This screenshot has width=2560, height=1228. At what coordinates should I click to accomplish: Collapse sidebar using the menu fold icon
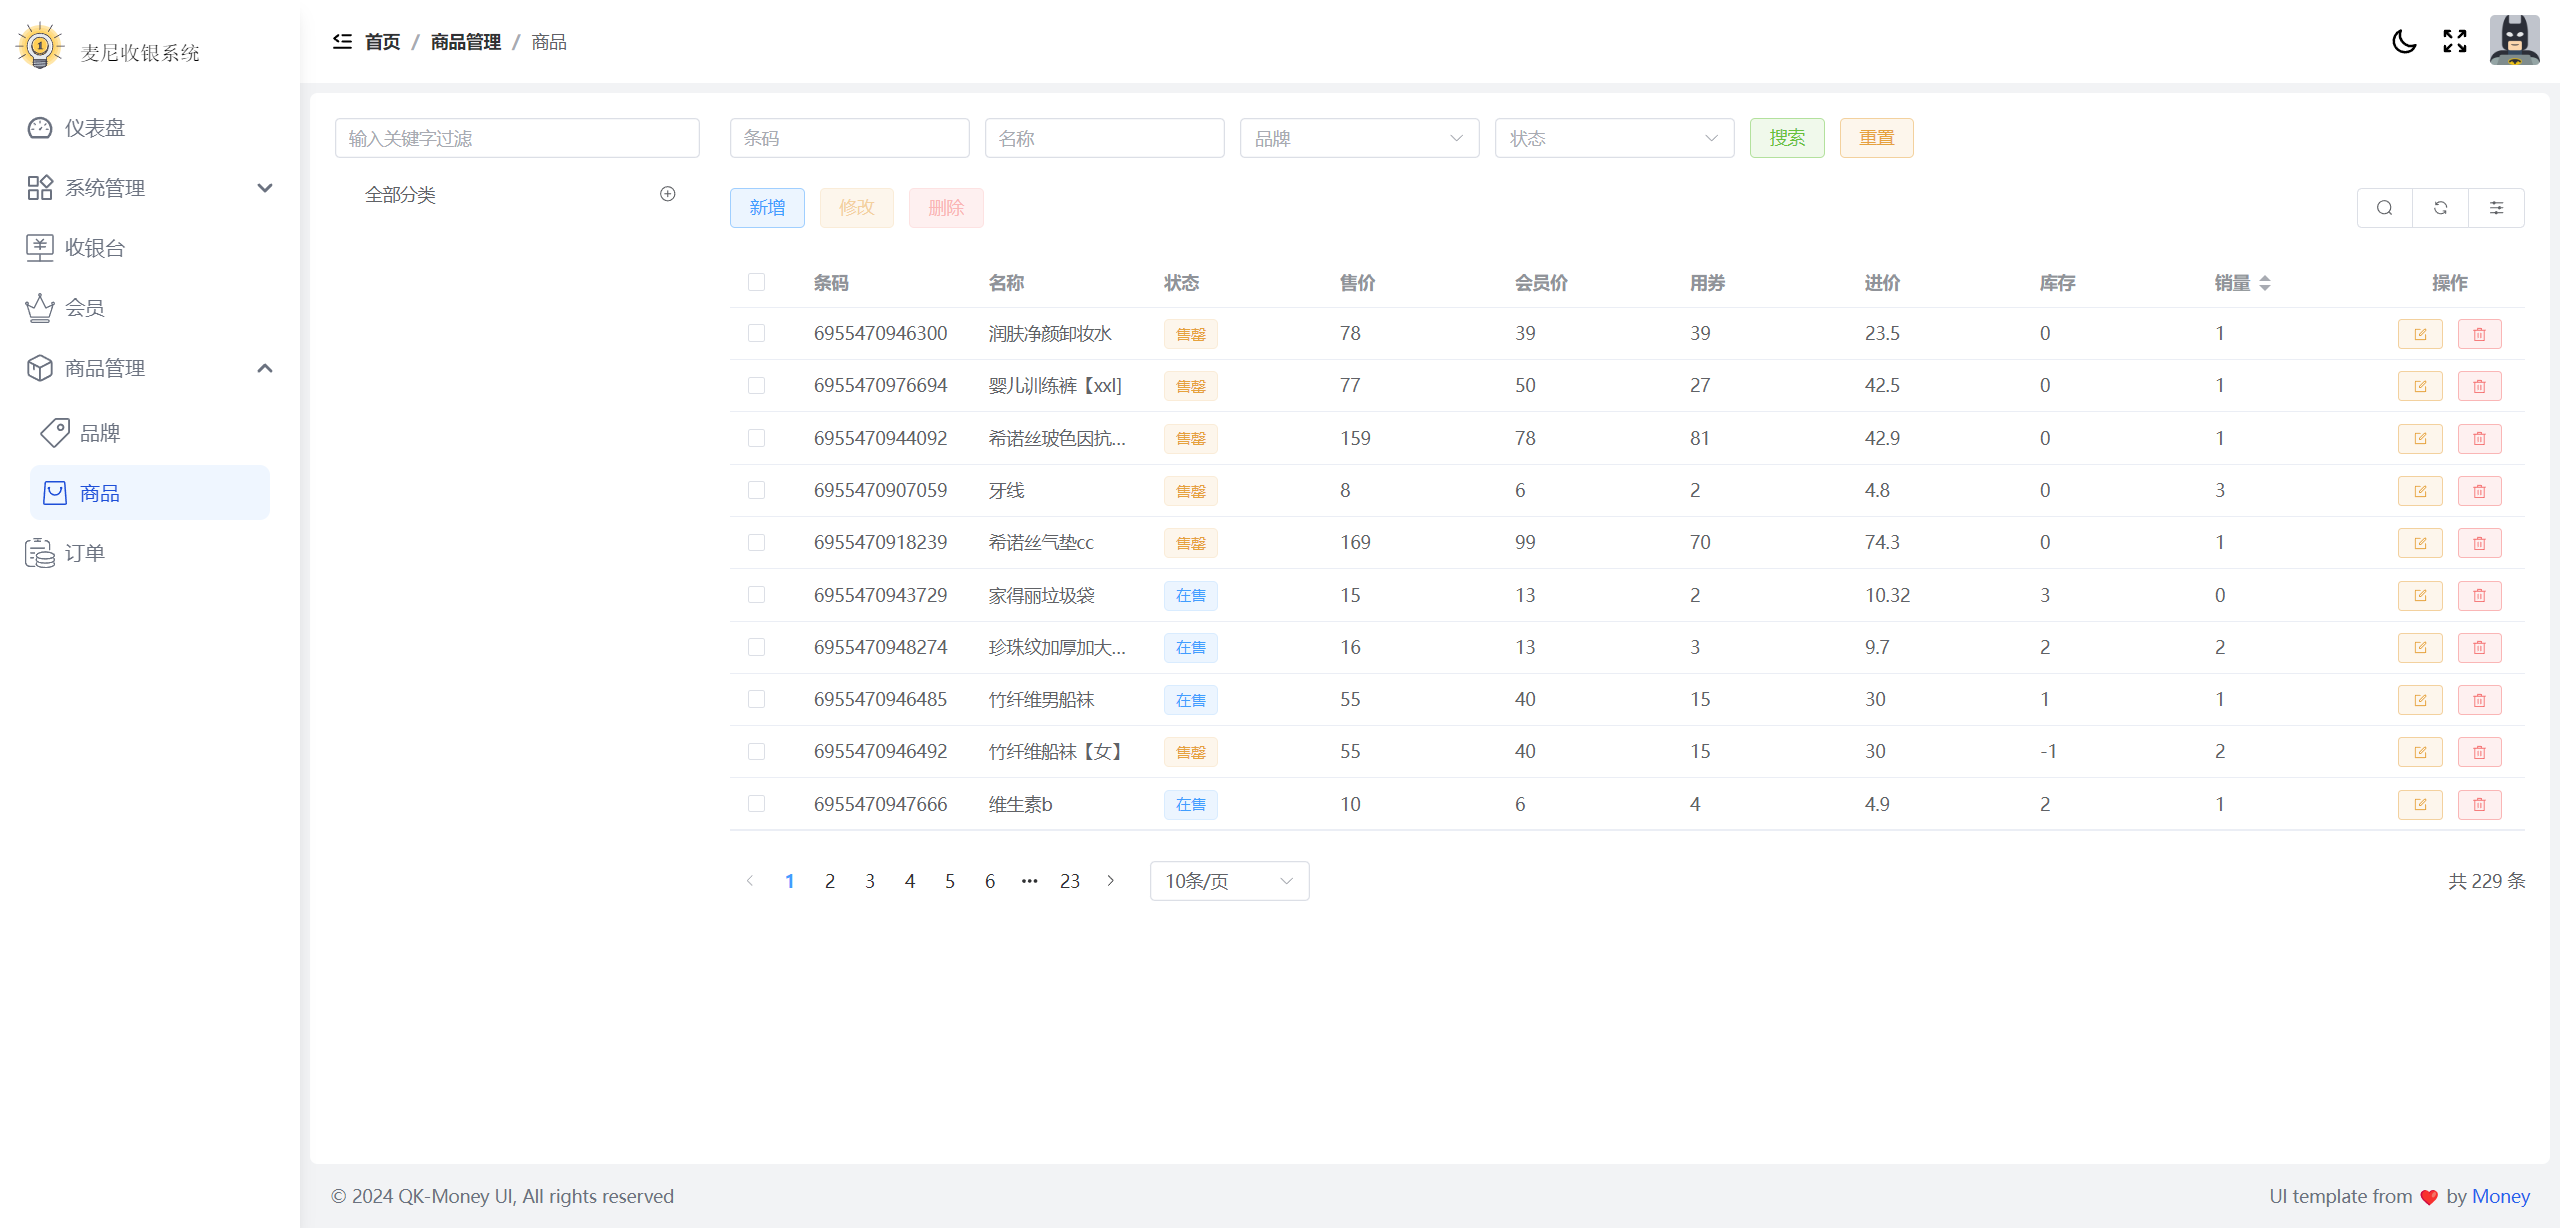(342, 41)
